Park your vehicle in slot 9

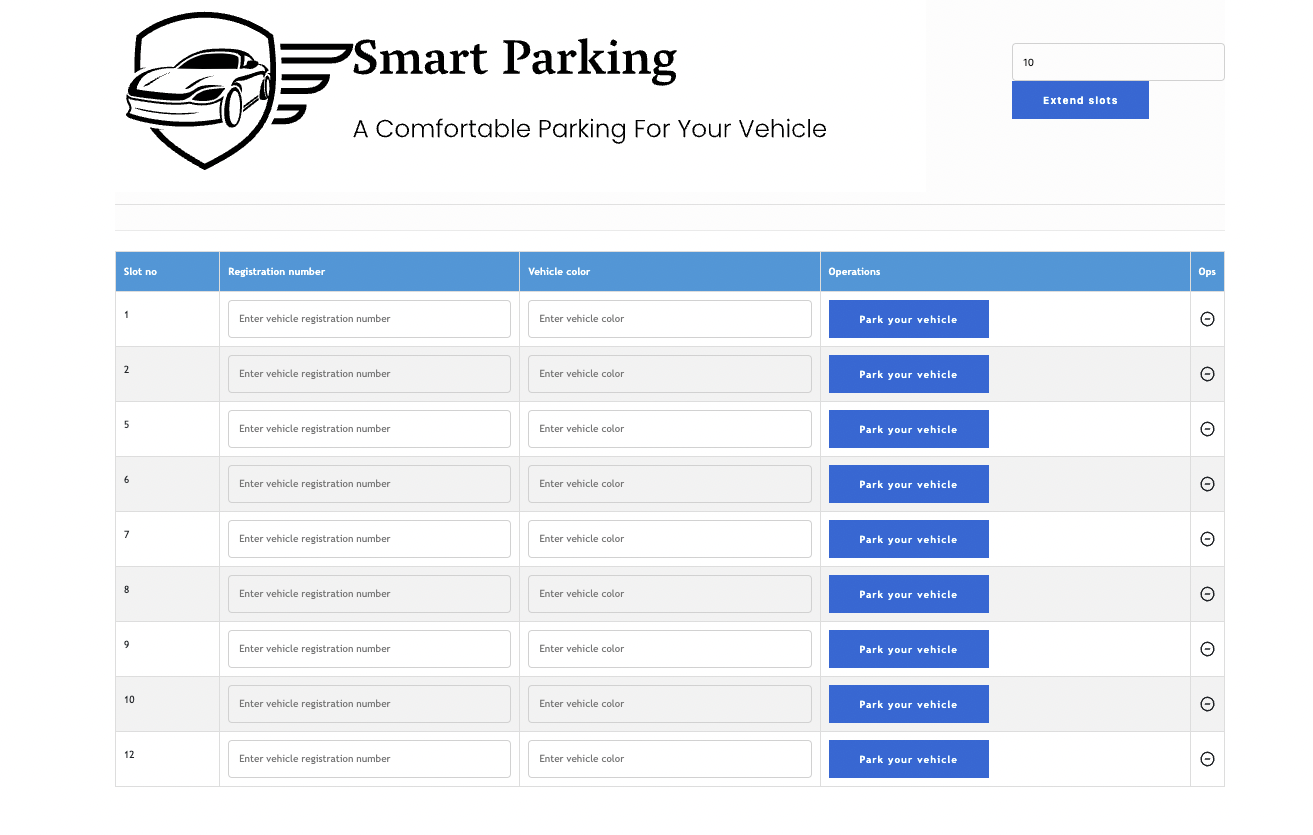[908, 649]
